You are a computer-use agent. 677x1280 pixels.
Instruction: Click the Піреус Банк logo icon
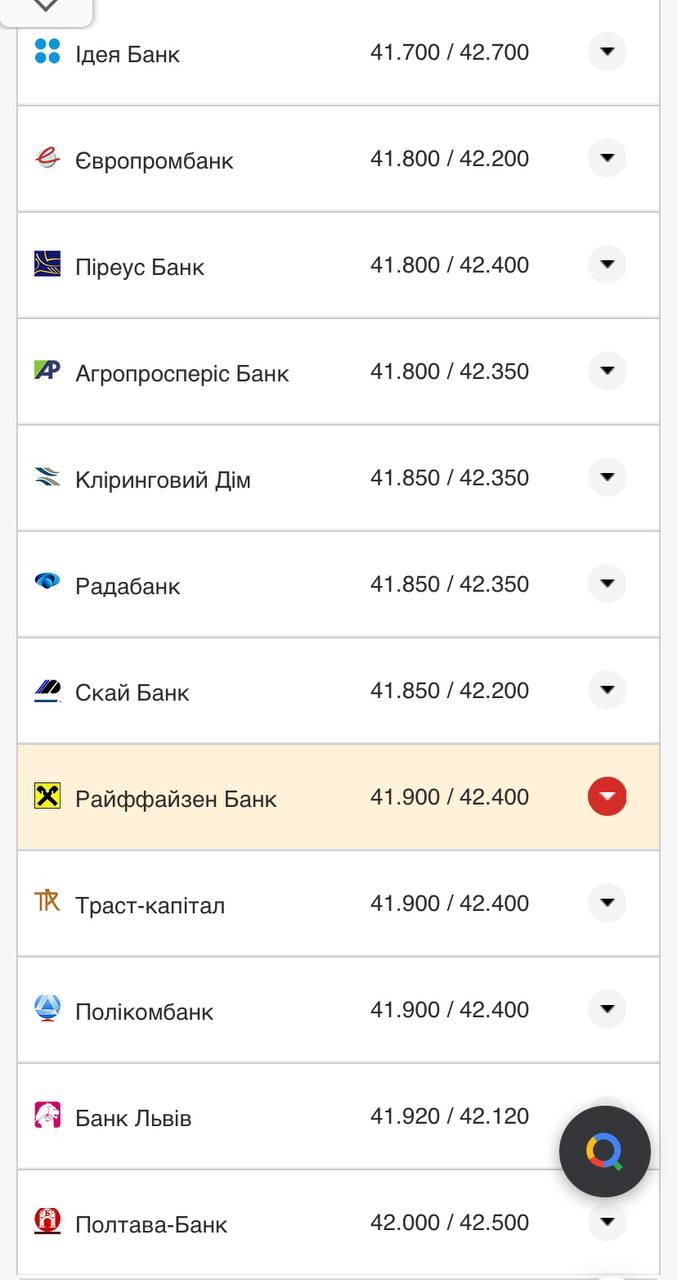(x=47, y=264)
